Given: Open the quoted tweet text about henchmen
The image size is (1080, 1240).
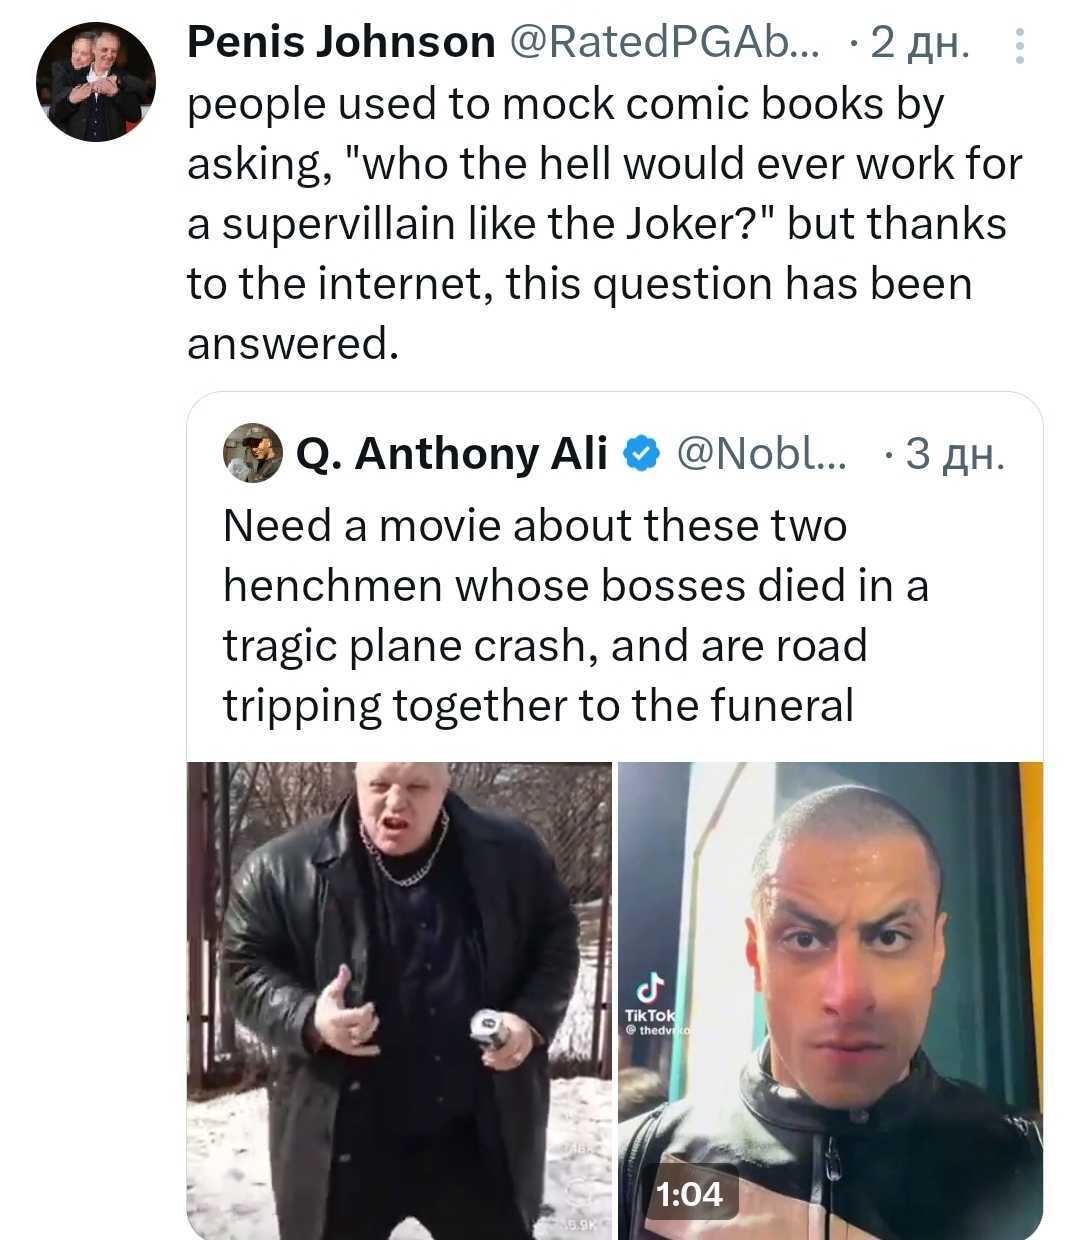Looking at the screenshot, I should tap(574, 615).
